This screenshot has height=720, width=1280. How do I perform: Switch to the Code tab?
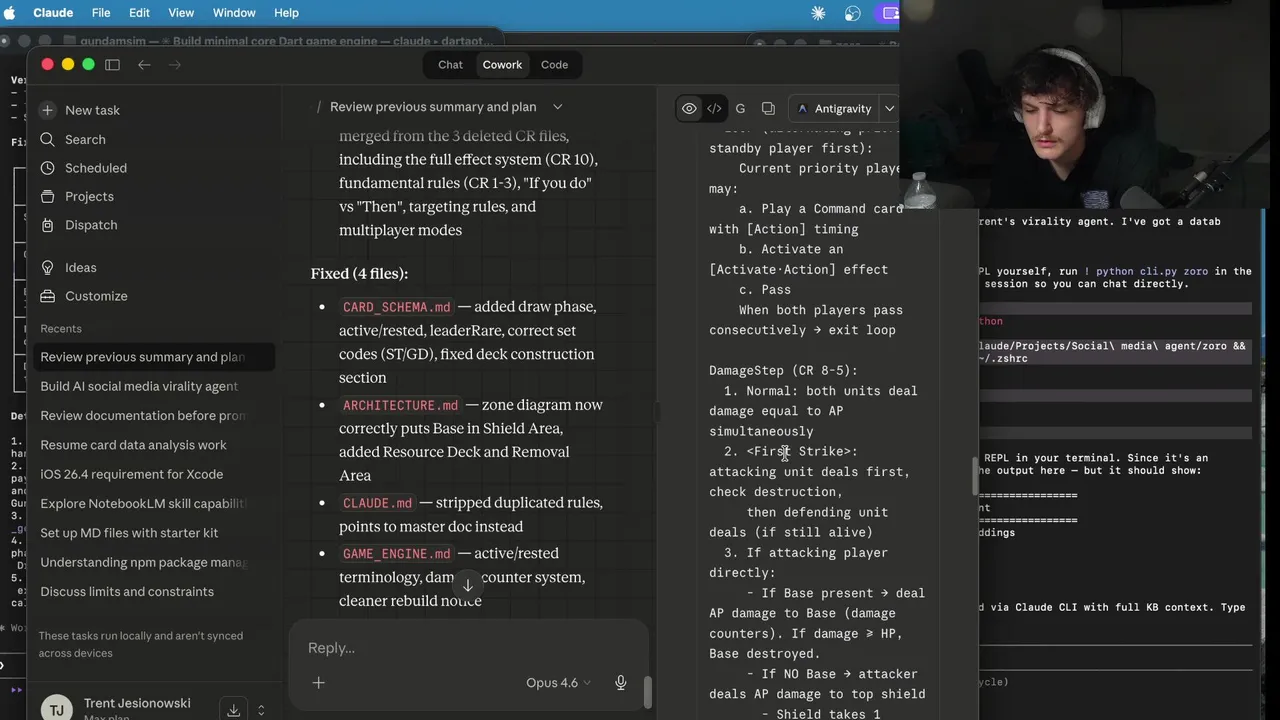[554, 64]
